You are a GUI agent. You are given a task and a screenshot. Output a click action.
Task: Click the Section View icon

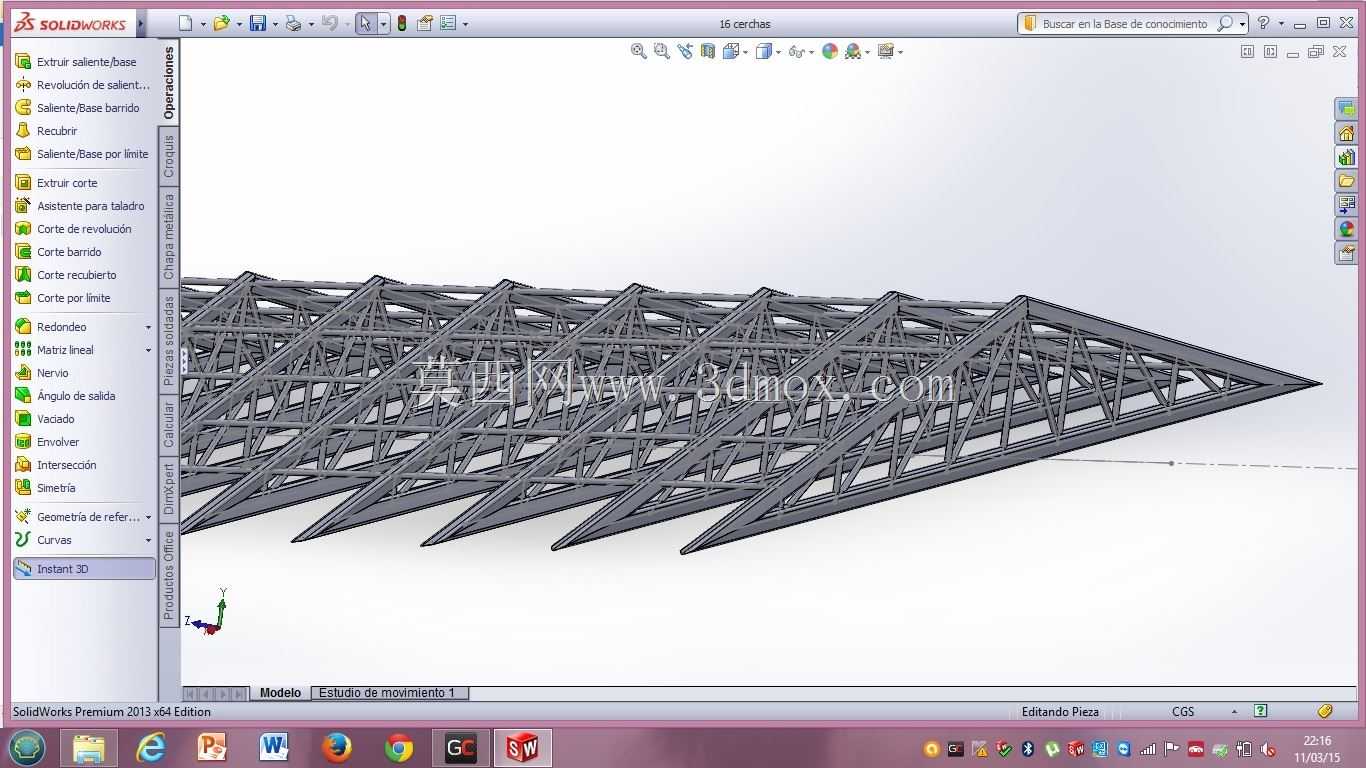(x=708, y=51)
